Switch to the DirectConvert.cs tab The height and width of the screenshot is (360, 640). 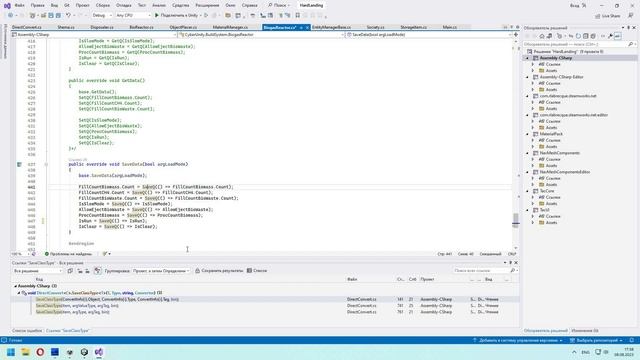(27, 27)
